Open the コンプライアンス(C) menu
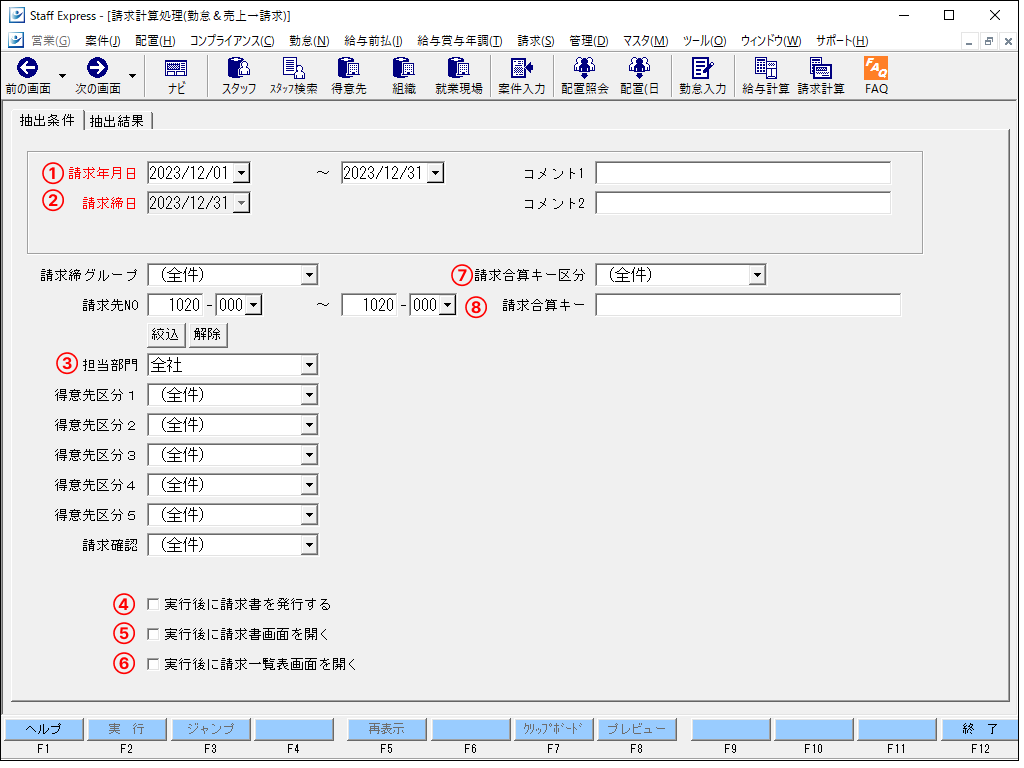1024x768 pixels. coord(232,40)
